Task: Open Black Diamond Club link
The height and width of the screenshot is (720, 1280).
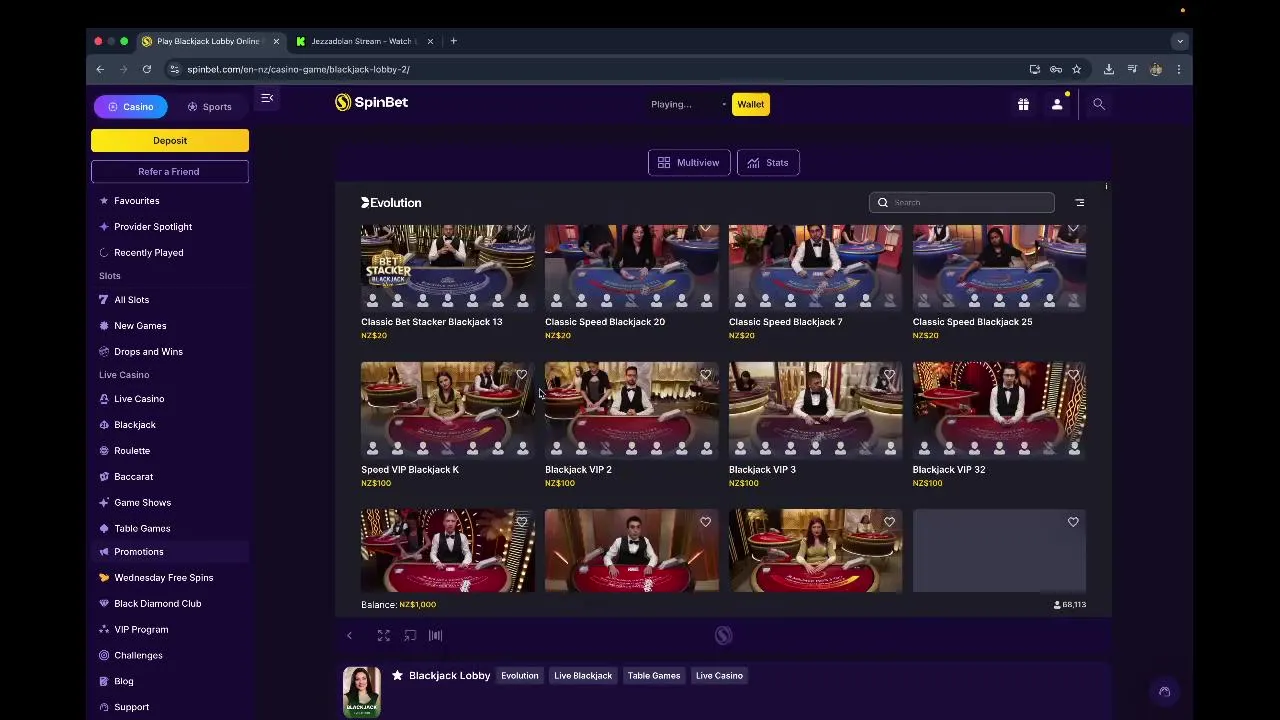Action: coord(157,604)
